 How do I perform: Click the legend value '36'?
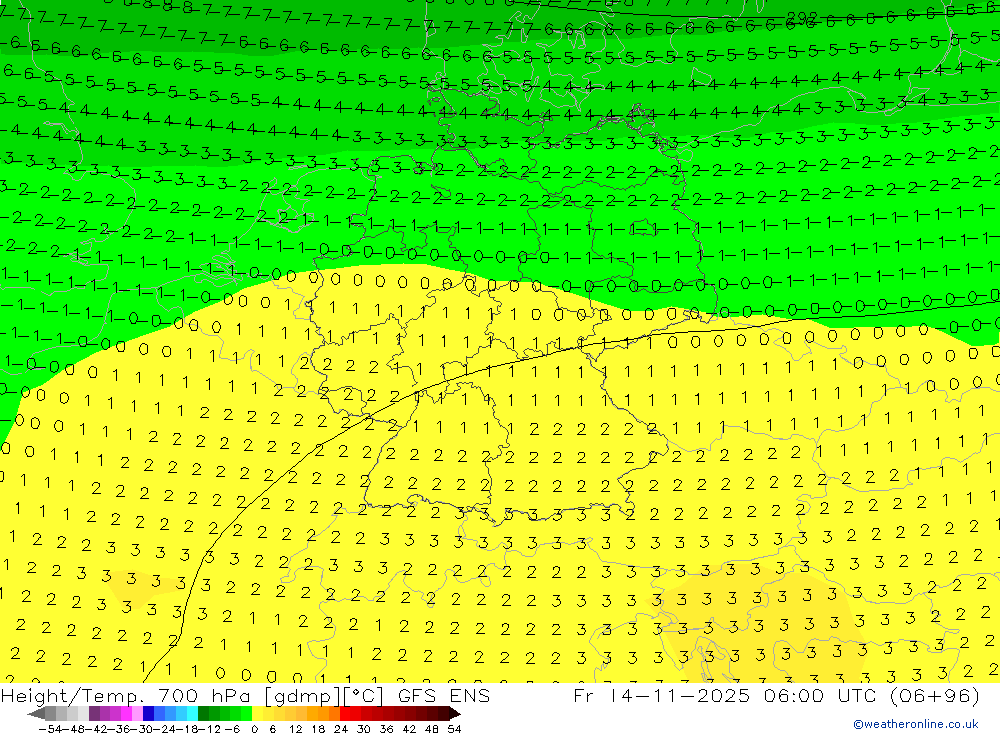pos(386,729)
